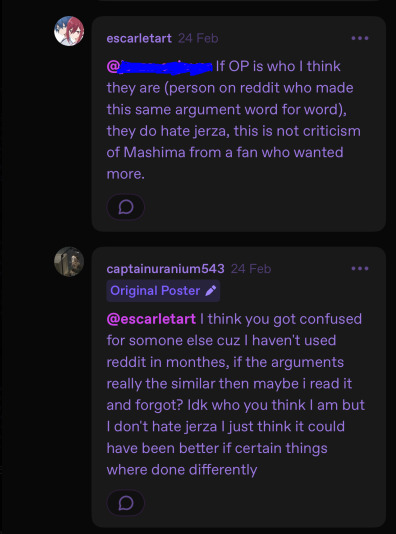Open the 24 Feb timestamp on captainuranium543's comment
The width and height of the screenshot is (396, 534).
click(x=251, y=269)
